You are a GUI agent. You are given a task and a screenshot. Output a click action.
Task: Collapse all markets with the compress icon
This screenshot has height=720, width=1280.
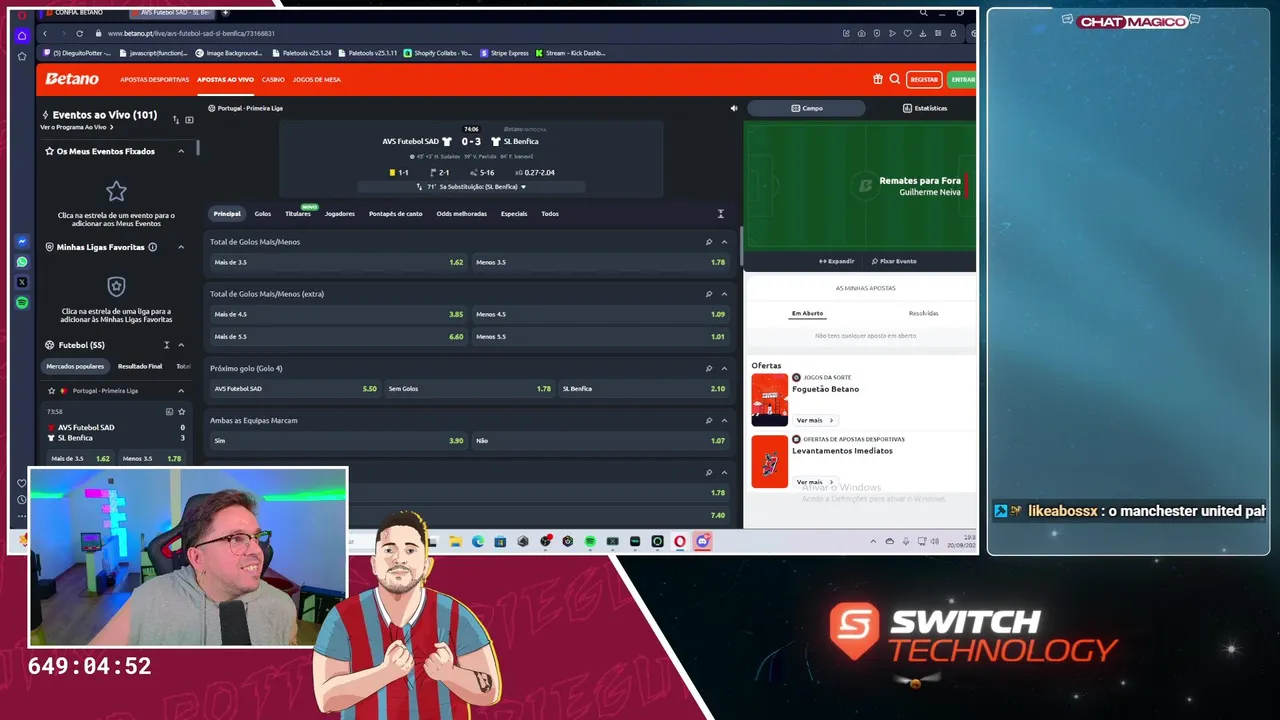pyautogui.click(x=720, y=214)
